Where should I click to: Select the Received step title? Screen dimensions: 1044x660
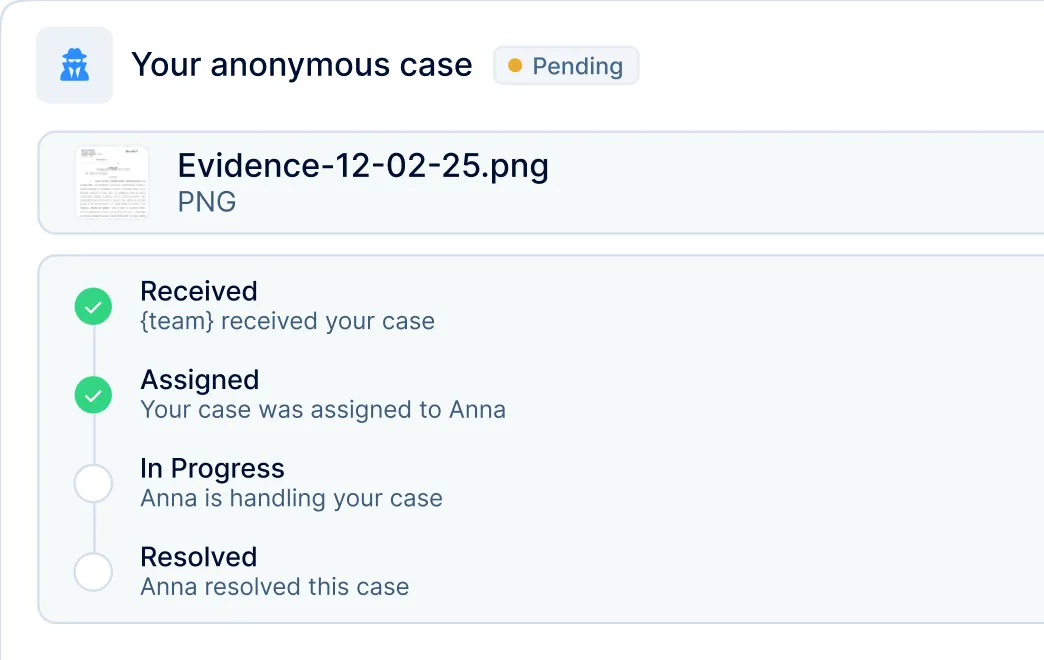click(x=199, y=291)
